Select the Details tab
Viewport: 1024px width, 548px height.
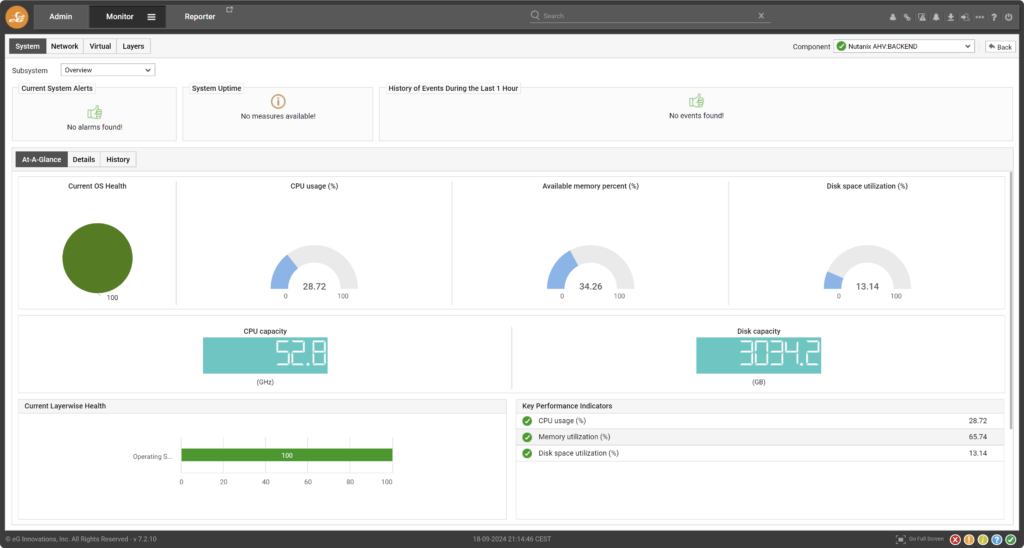pyautogui.click(x=84, y=159)
